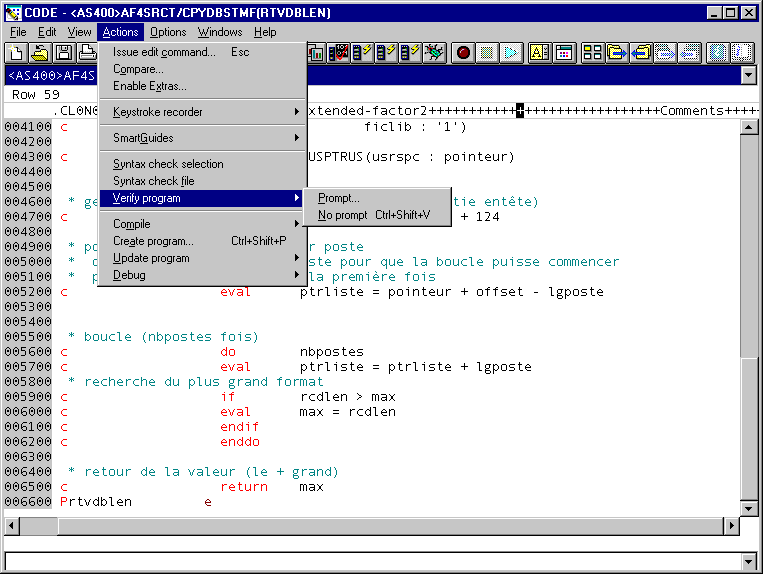
Task: Start keystroke recording with red circle icon
Action: tap(463, 53)
